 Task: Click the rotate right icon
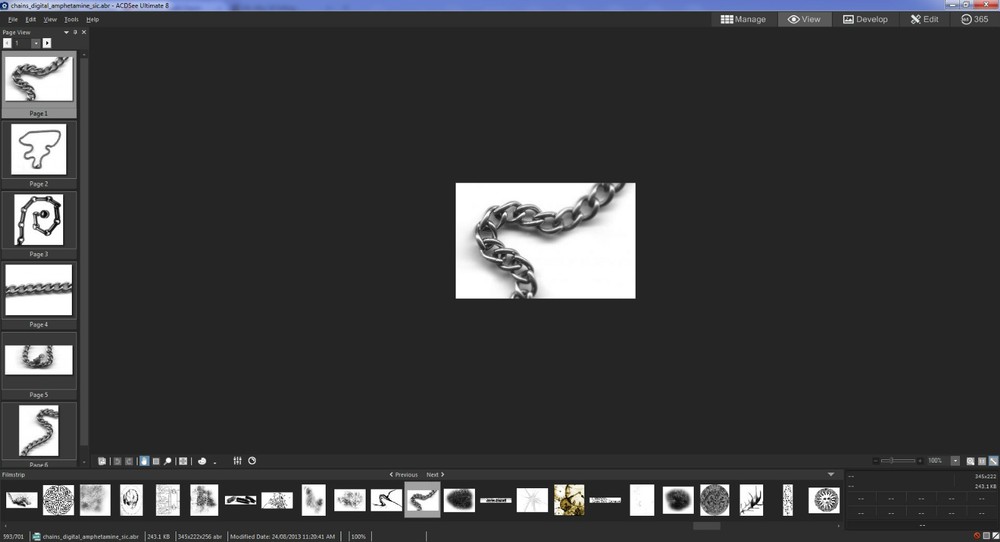click(129, 461)
